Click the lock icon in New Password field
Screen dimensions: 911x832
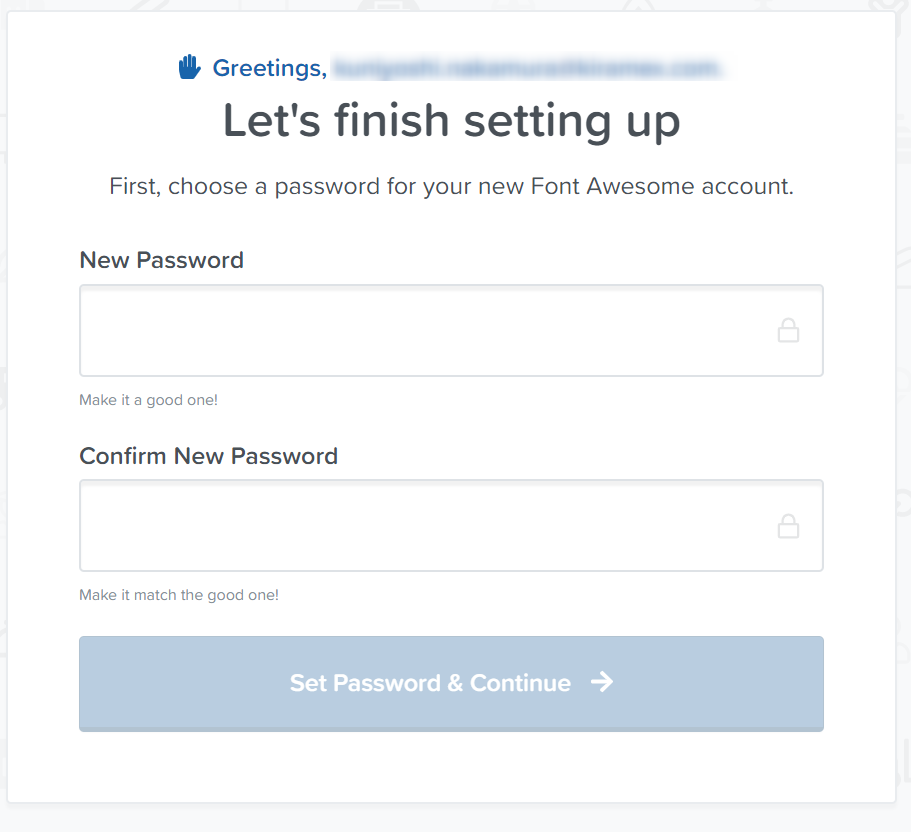[x=788, y=331]
